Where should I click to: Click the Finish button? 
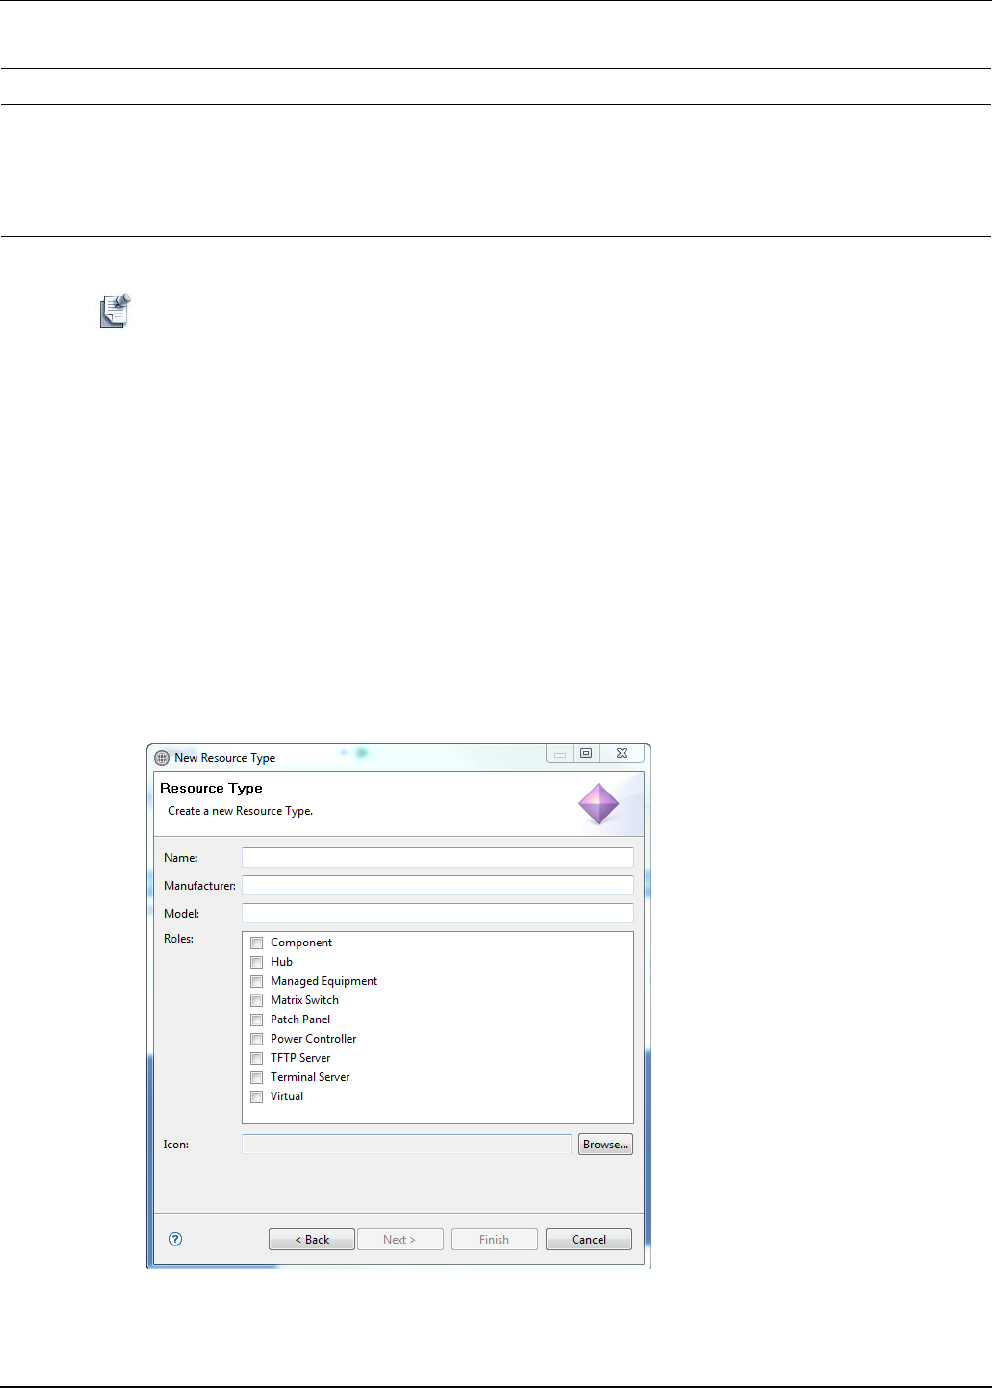coord(494,1239)
